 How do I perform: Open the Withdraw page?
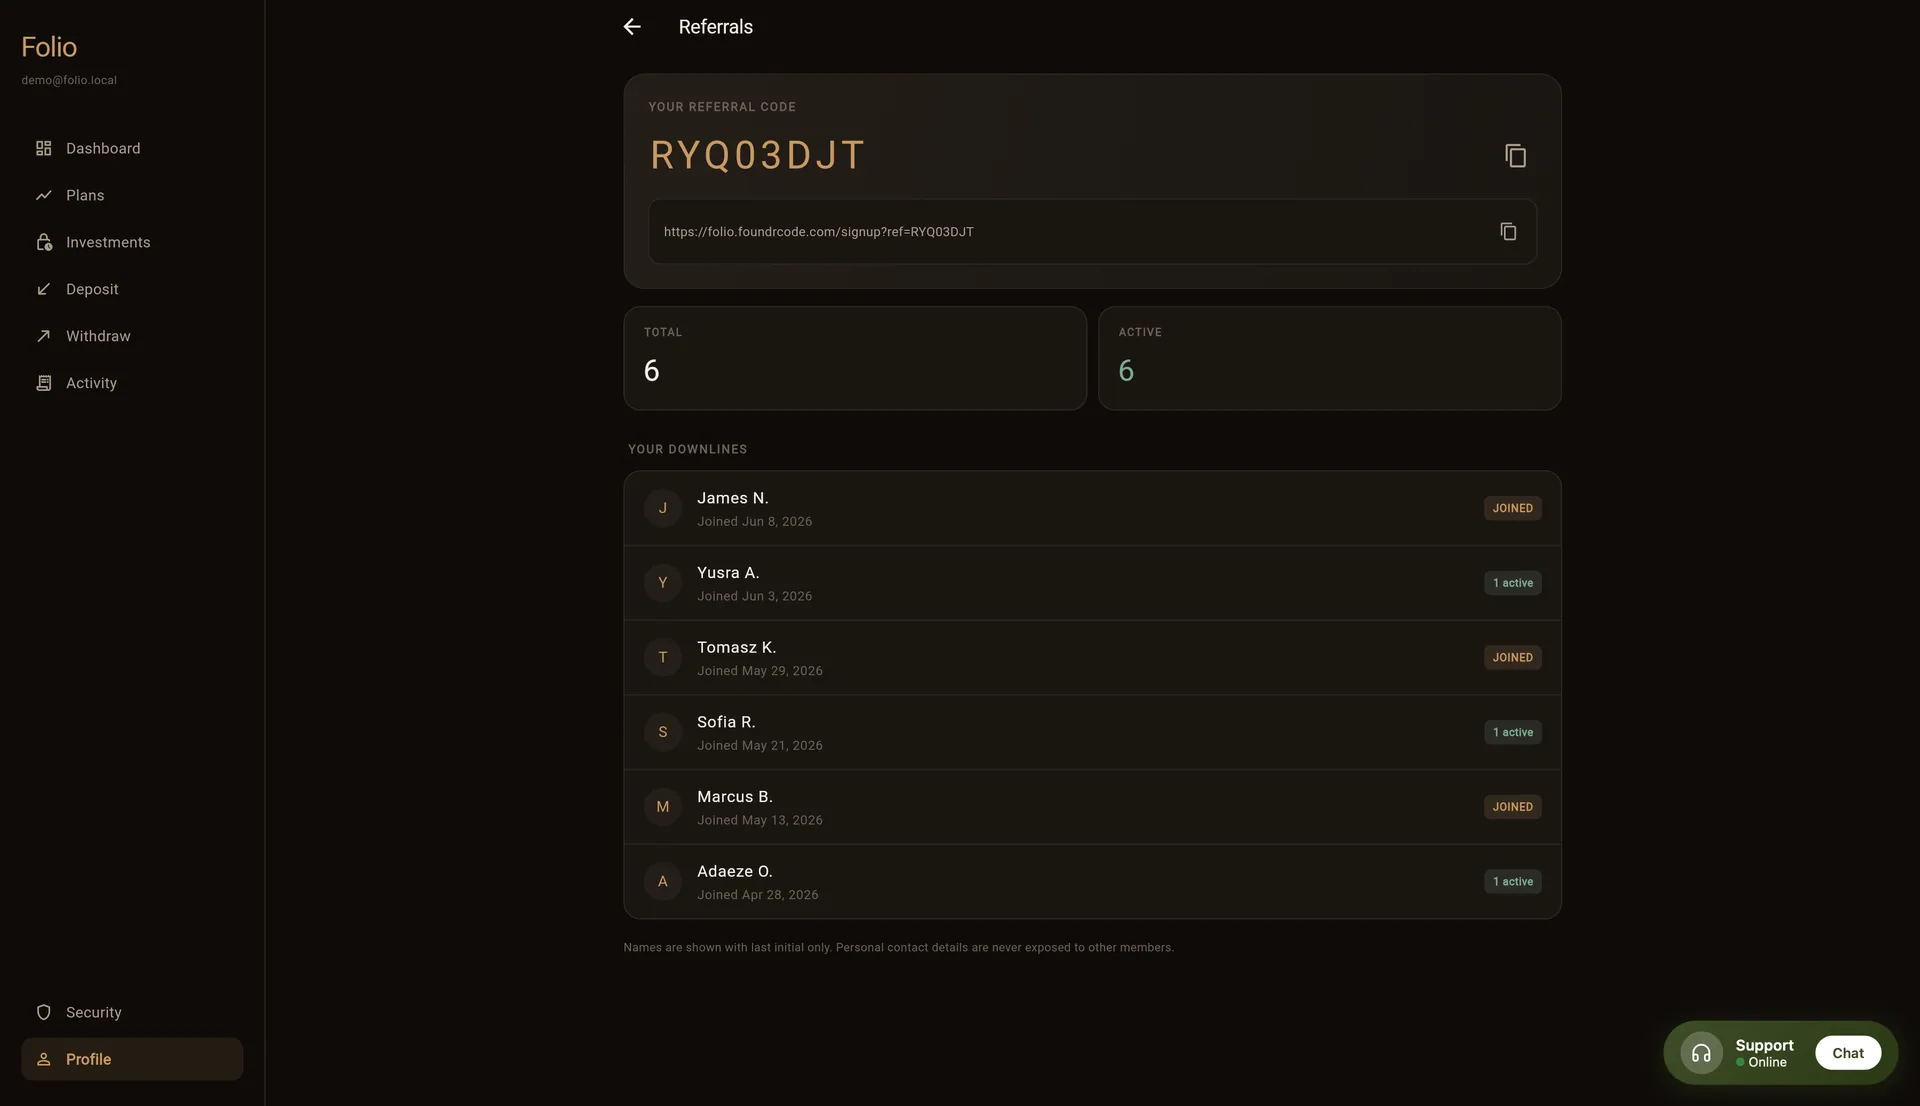[132, 336]
